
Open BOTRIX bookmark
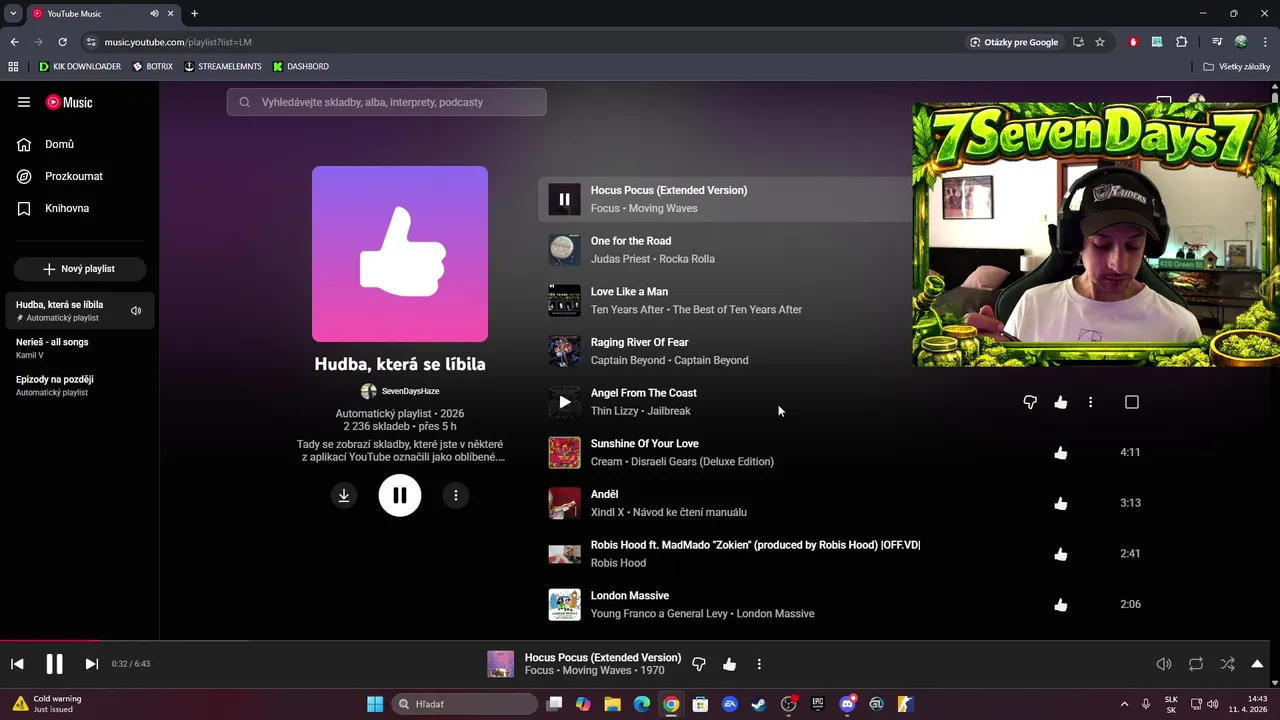(x=153, y=66)
